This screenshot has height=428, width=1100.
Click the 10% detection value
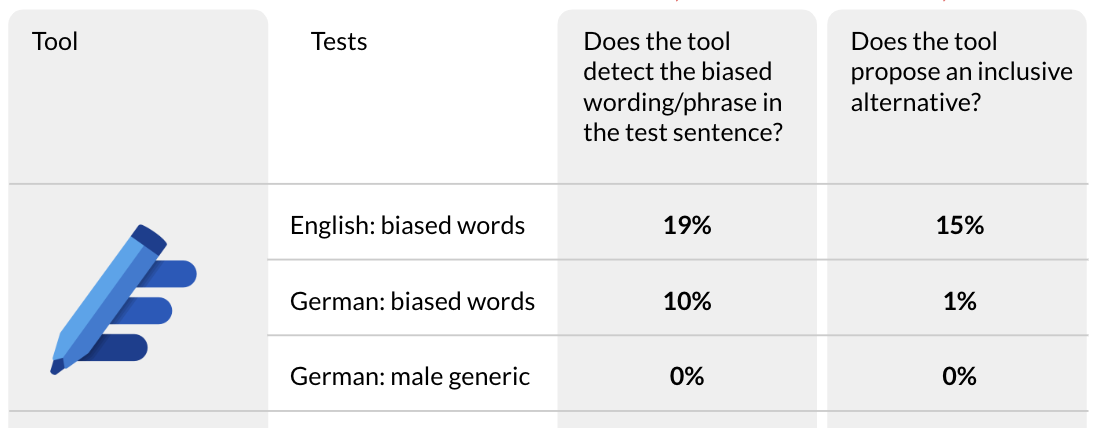pos(687,301)
